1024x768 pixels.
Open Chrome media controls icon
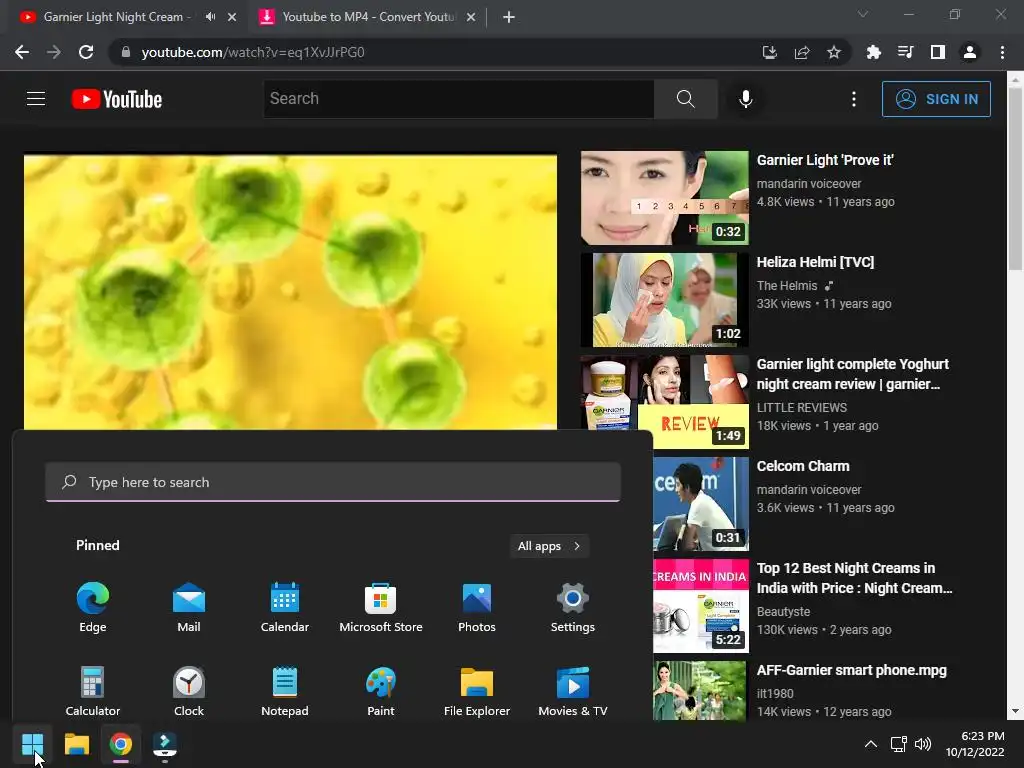905,52
